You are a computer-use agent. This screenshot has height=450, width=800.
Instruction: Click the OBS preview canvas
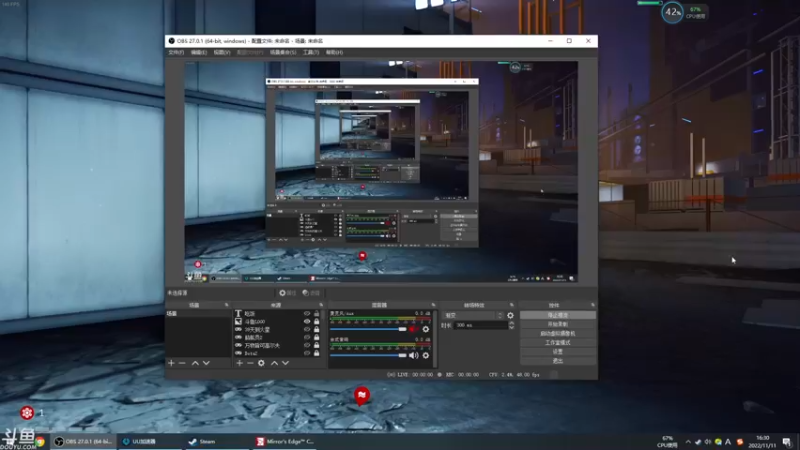click(x=381, y=171)
